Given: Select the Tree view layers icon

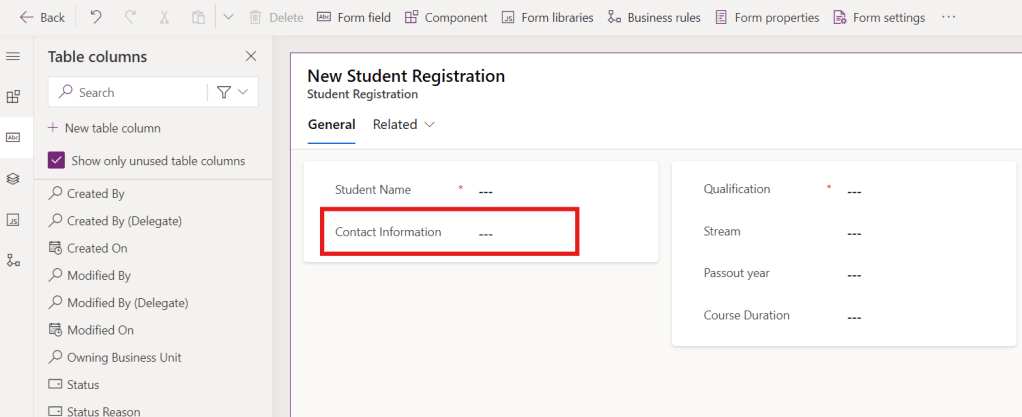Looking at the screenshot, I should pyautogui.click(x=13, y=178).
